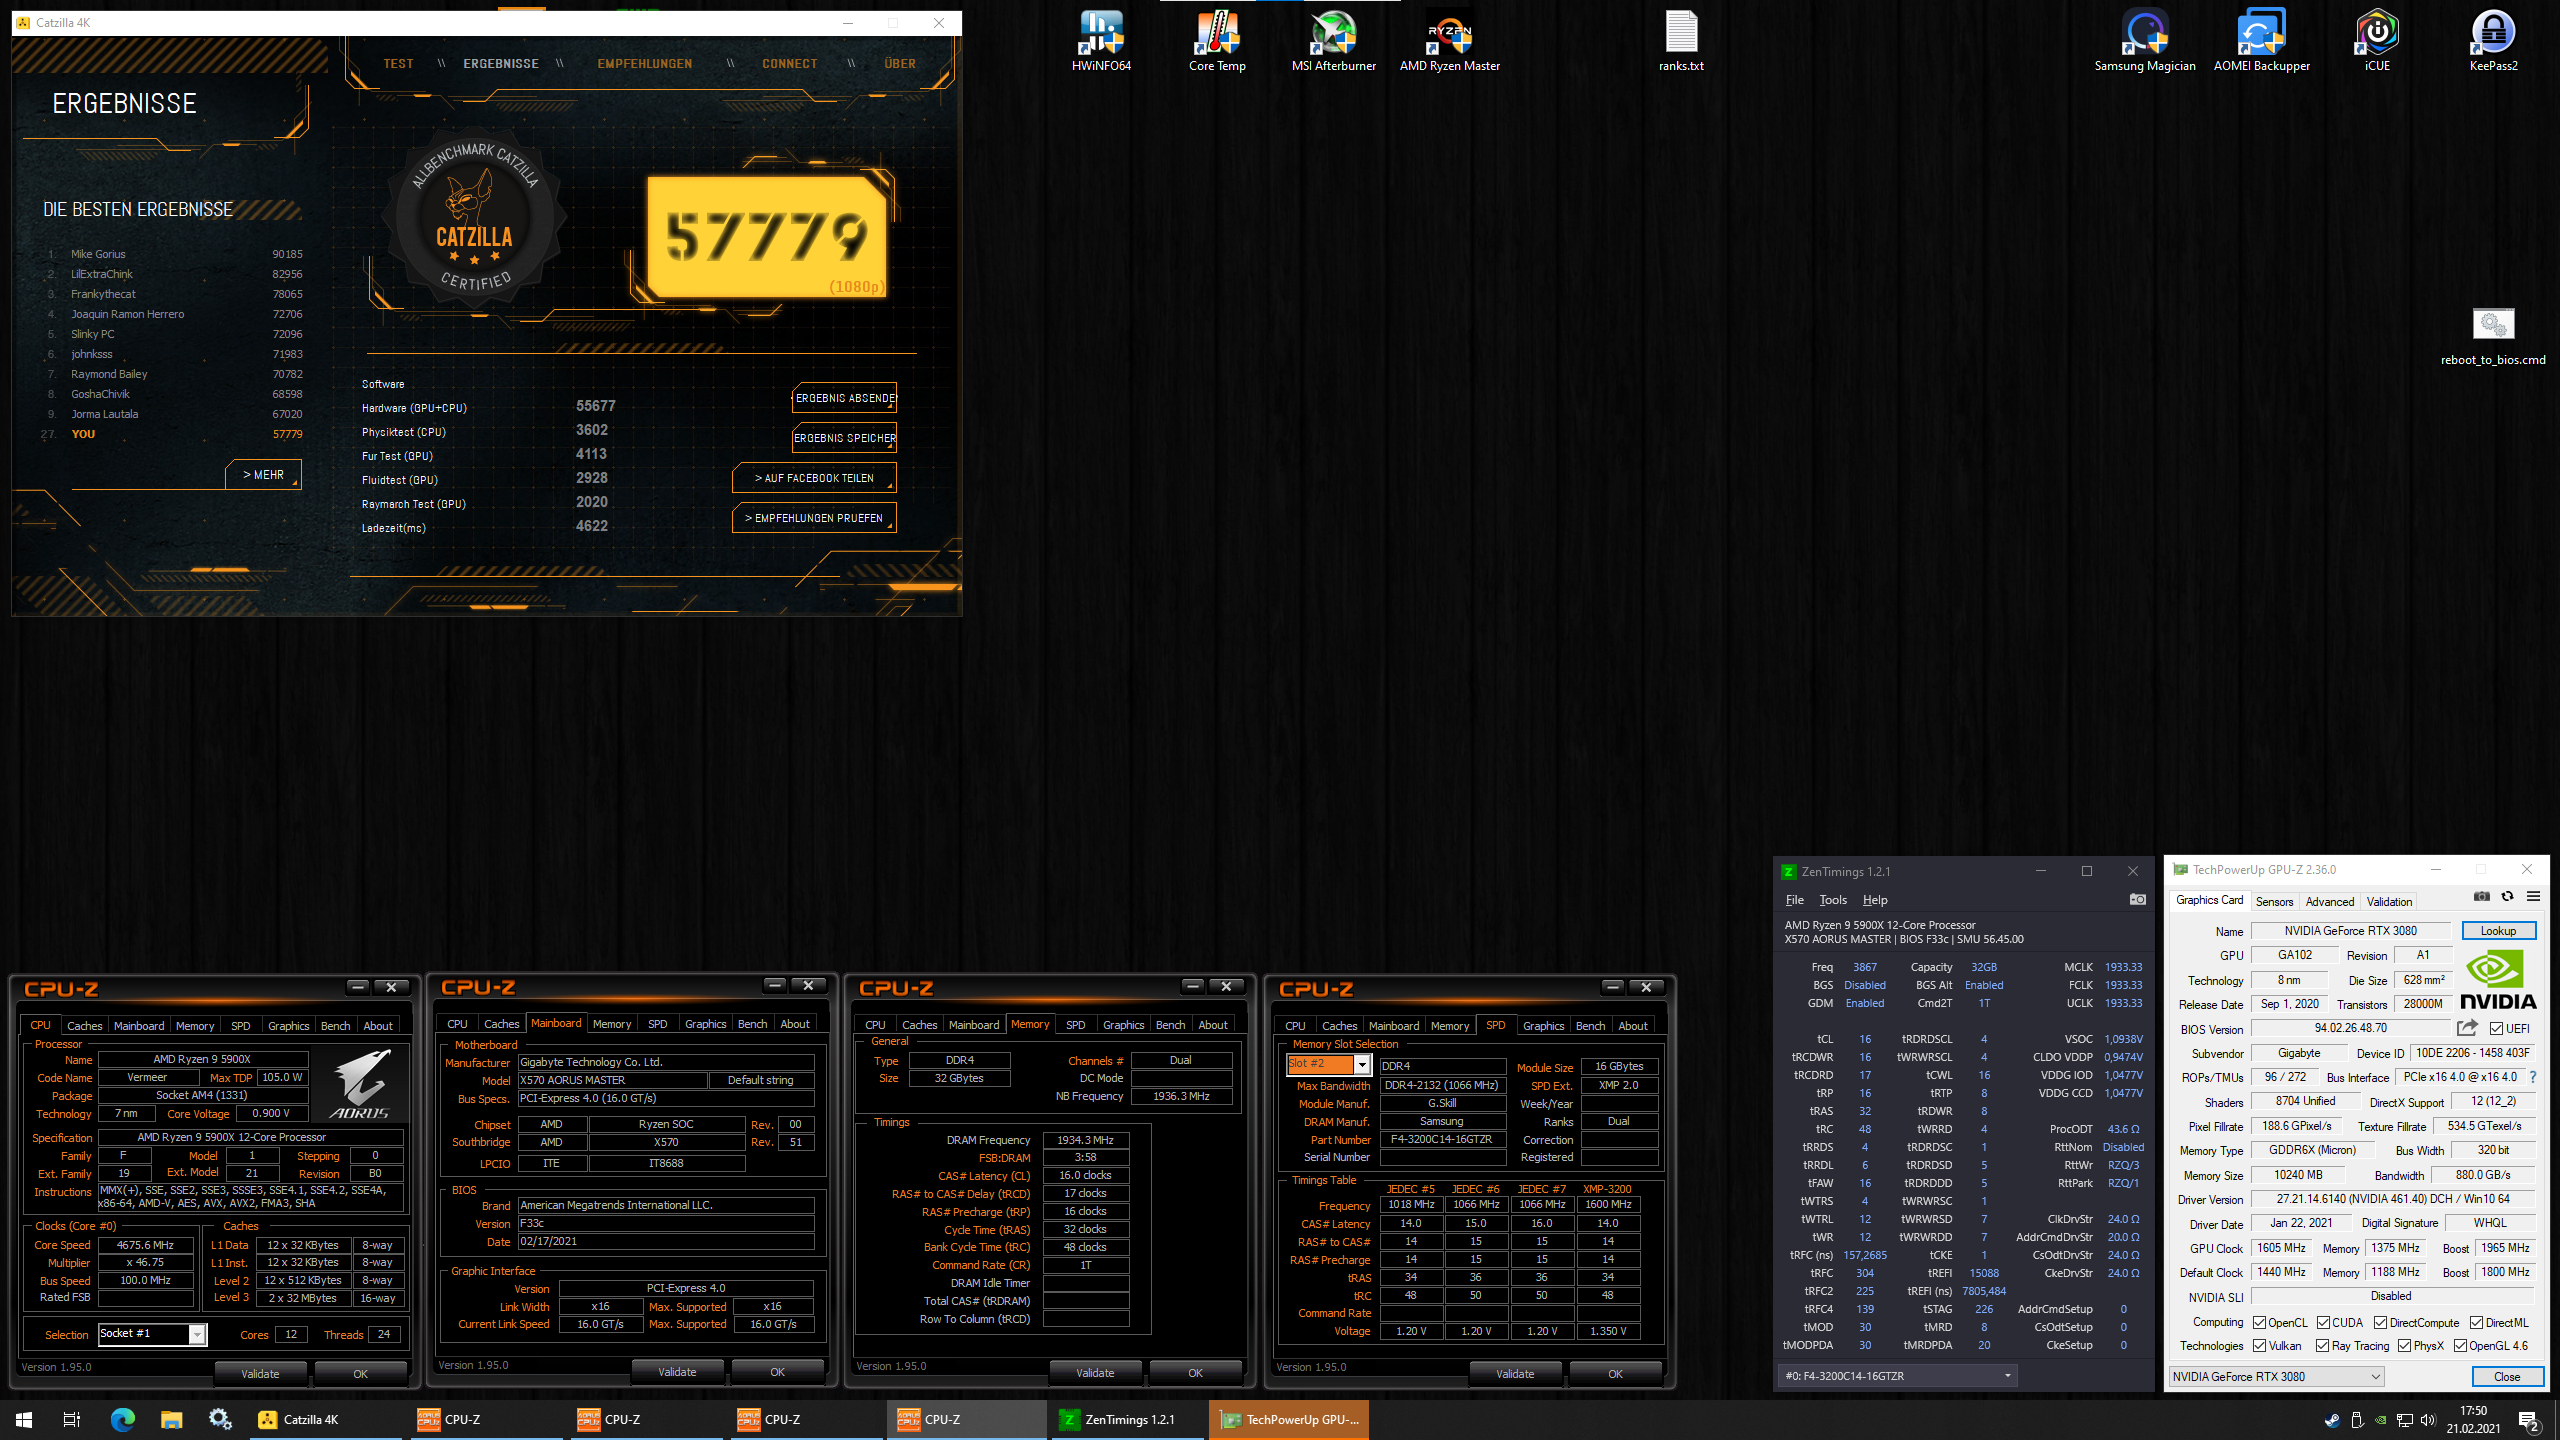Open the File menu in ZenTimings
This screenshot has width=2560, height=1440.
pyautogui.click(x=1794, y=900)
